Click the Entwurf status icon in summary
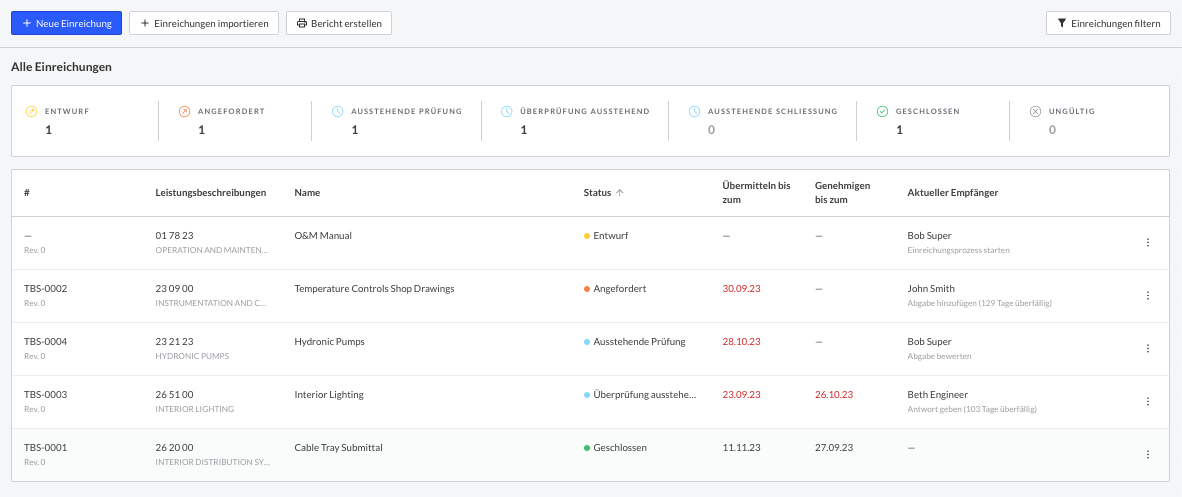The width and height of the screenshot is (1182, 497). pyautogui.click(x=31, y=111)
